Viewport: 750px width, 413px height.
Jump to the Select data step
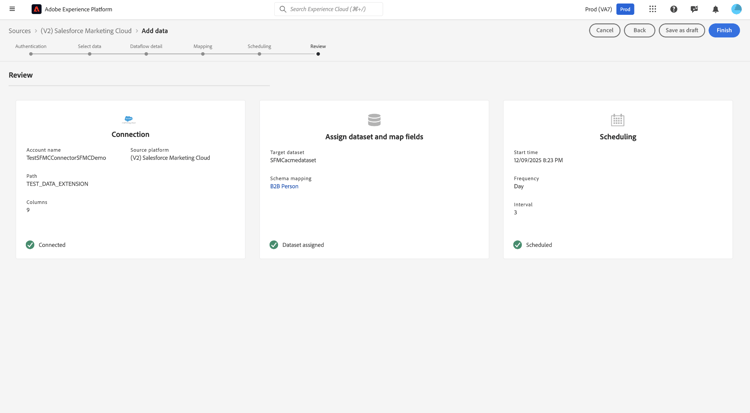[89, 54]
